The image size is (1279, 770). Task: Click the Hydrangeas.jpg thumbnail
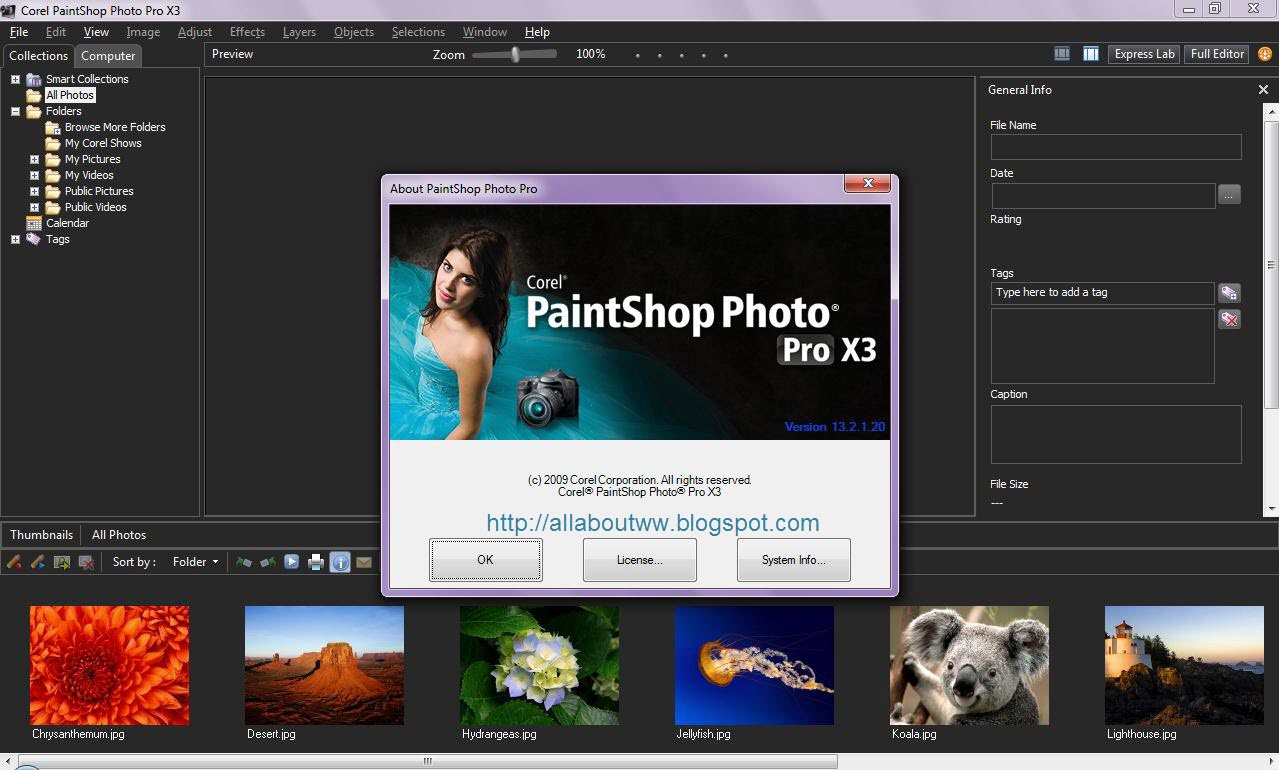[x=539, y=665]
